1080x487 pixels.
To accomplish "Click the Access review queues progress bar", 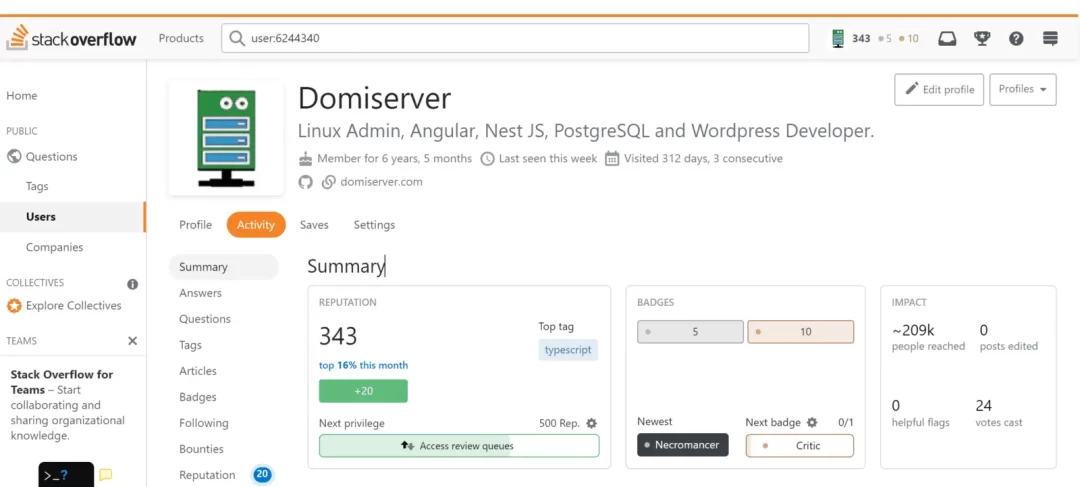I will [x=458, y=446].
